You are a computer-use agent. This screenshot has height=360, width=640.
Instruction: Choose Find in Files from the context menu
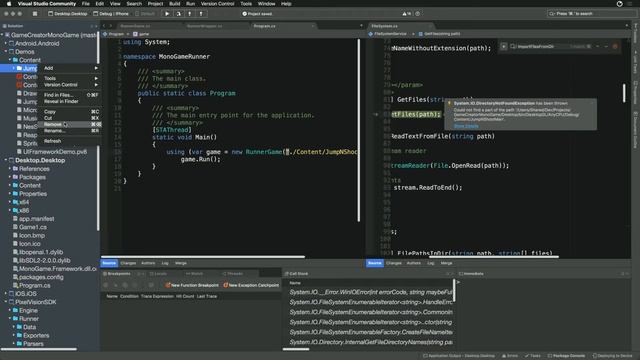click(70, 95)
